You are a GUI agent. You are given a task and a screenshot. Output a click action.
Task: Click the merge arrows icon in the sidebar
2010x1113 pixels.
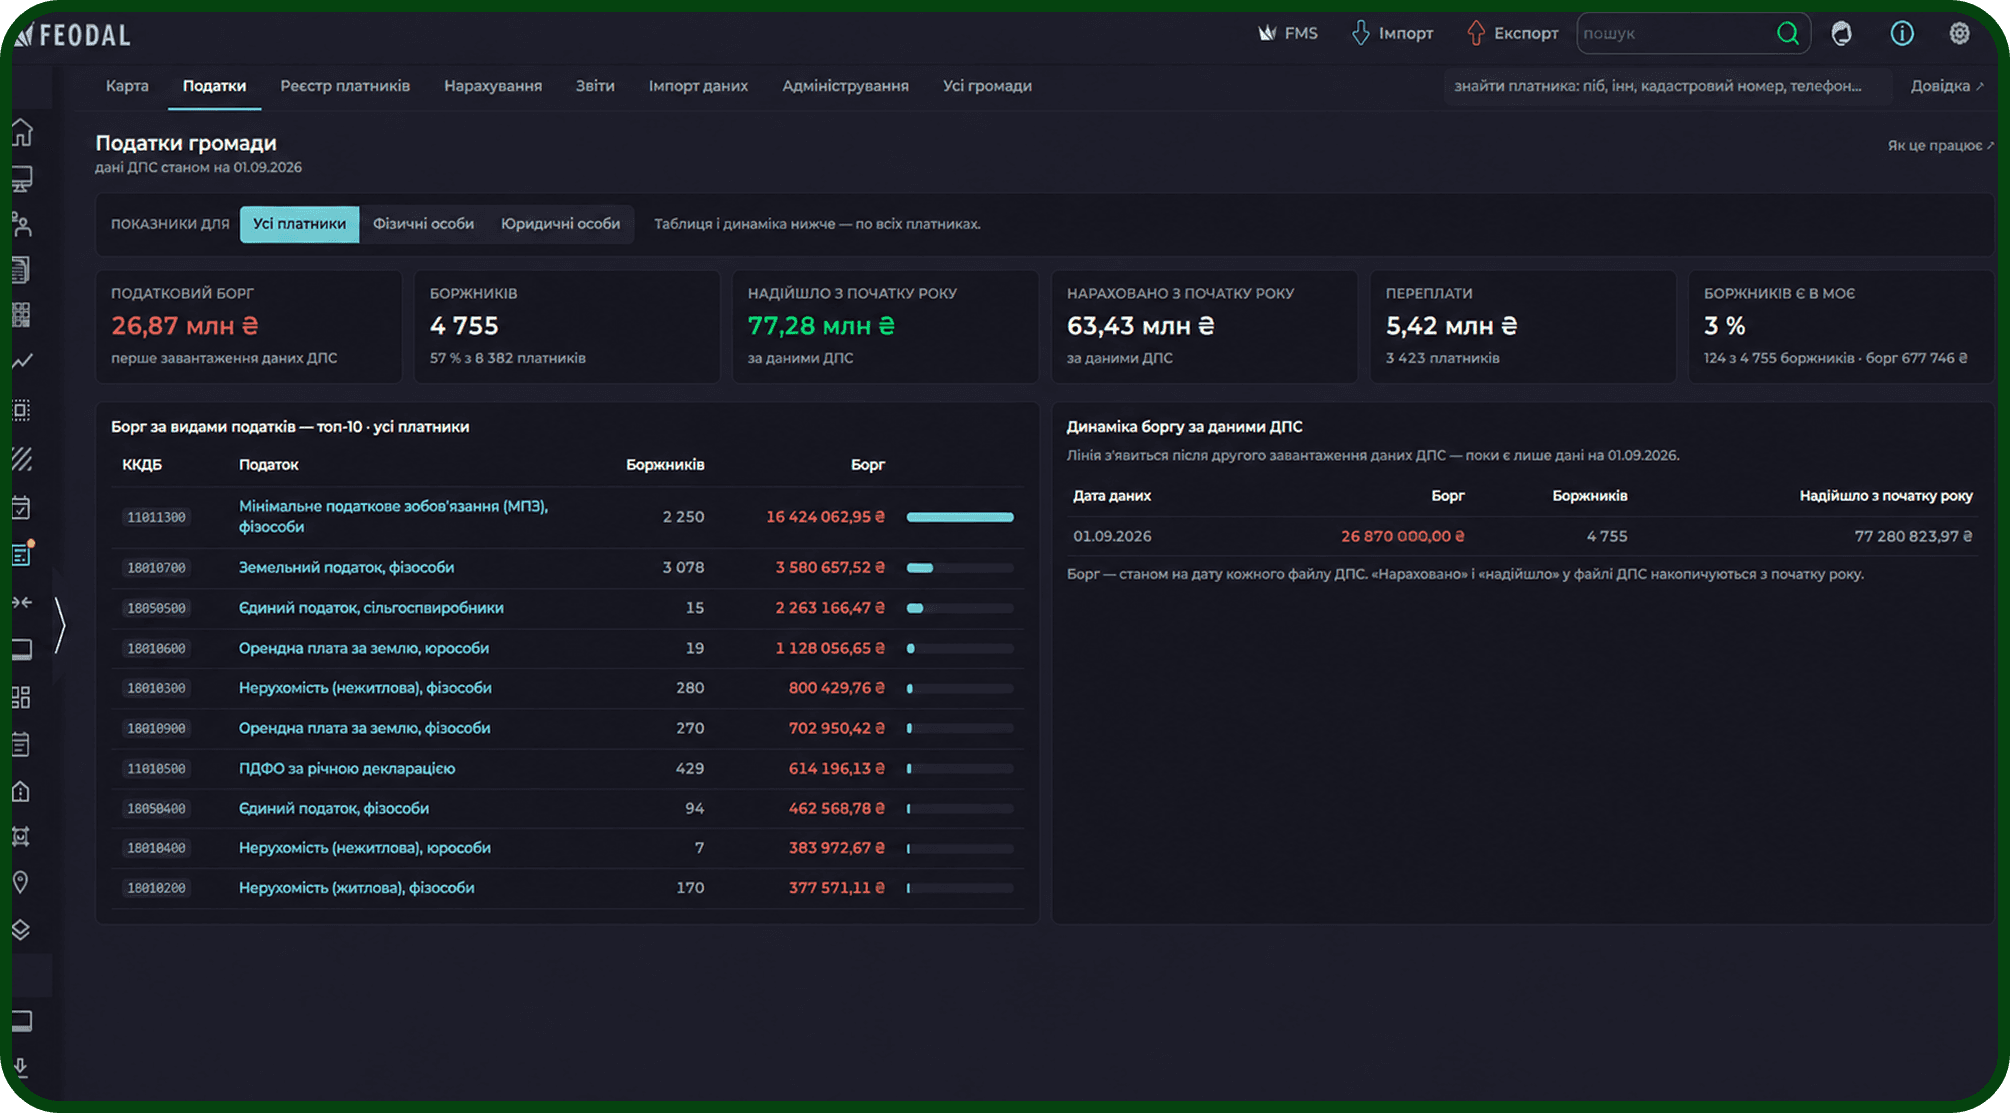[22, 602]
